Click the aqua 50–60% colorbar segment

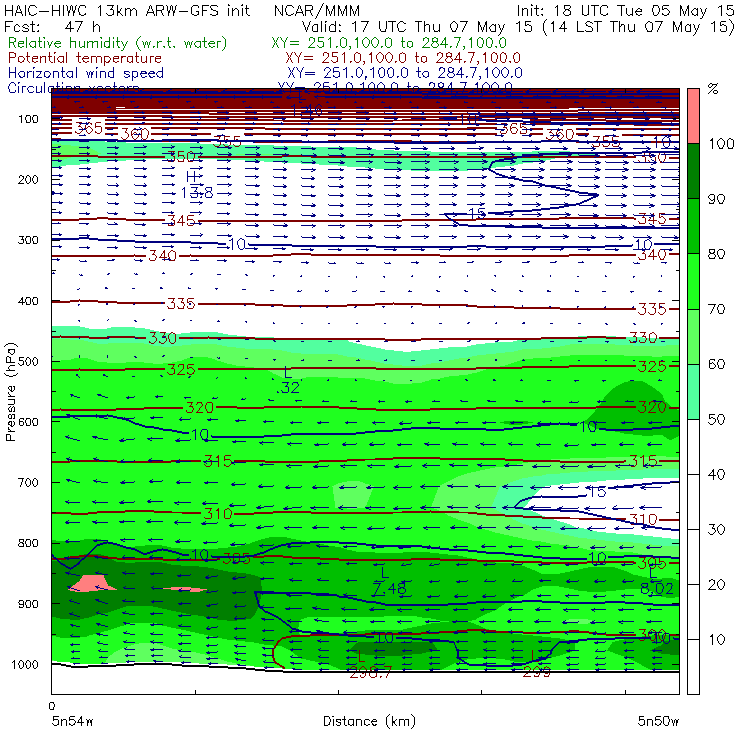693,391
